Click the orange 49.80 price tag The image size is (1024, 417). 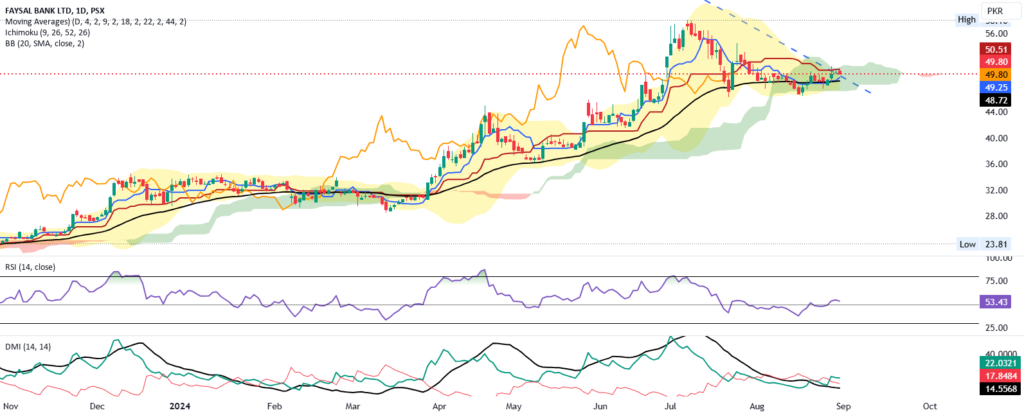click(x=996, y=74)
